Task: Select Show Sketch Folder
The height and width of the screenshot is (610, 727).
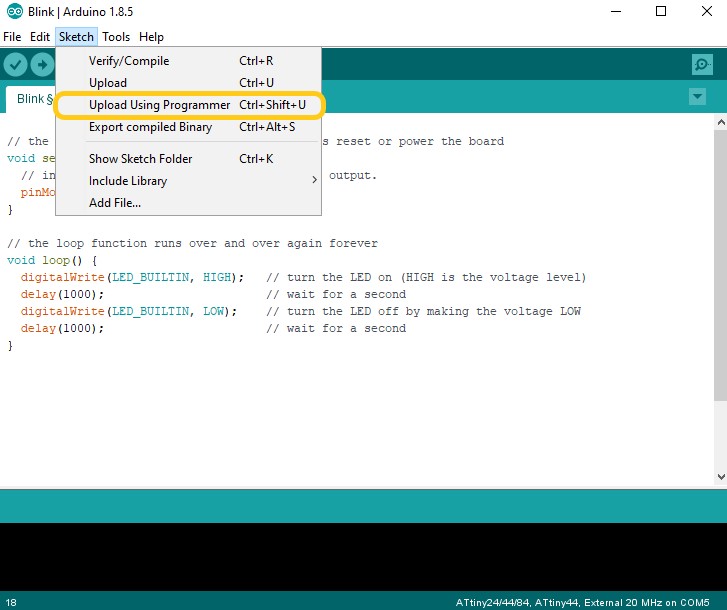Action: coord(188,159)
